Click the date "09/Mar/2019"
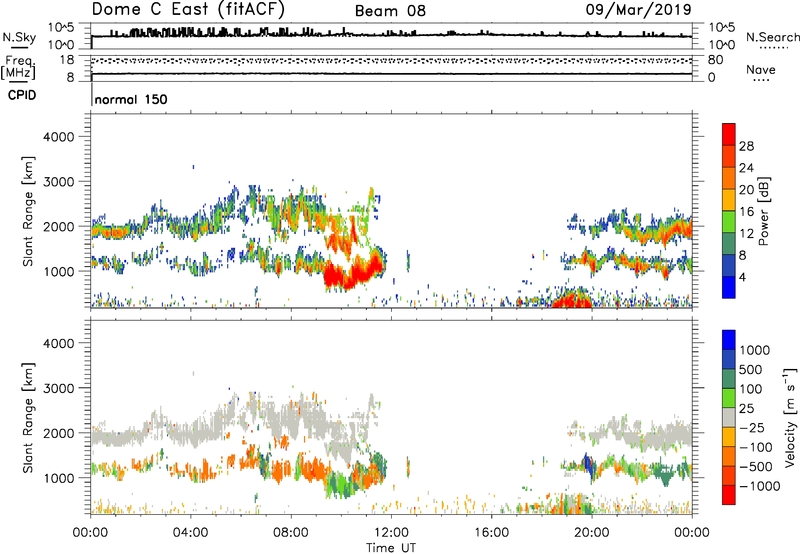Image resolution: width=800 pixels, height=554 pixels. coord(638,9)
